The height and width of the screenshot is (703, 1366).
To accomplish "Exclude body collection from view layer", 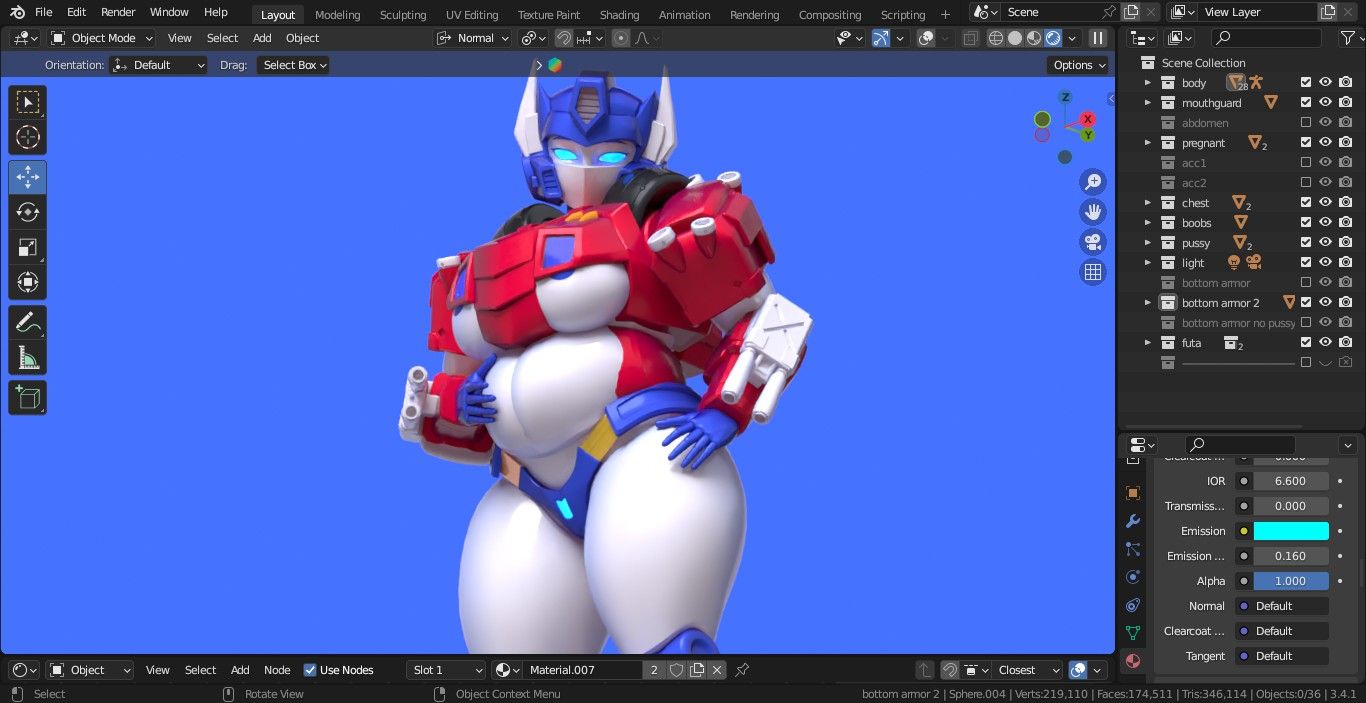I will [x=1305, y=83].
